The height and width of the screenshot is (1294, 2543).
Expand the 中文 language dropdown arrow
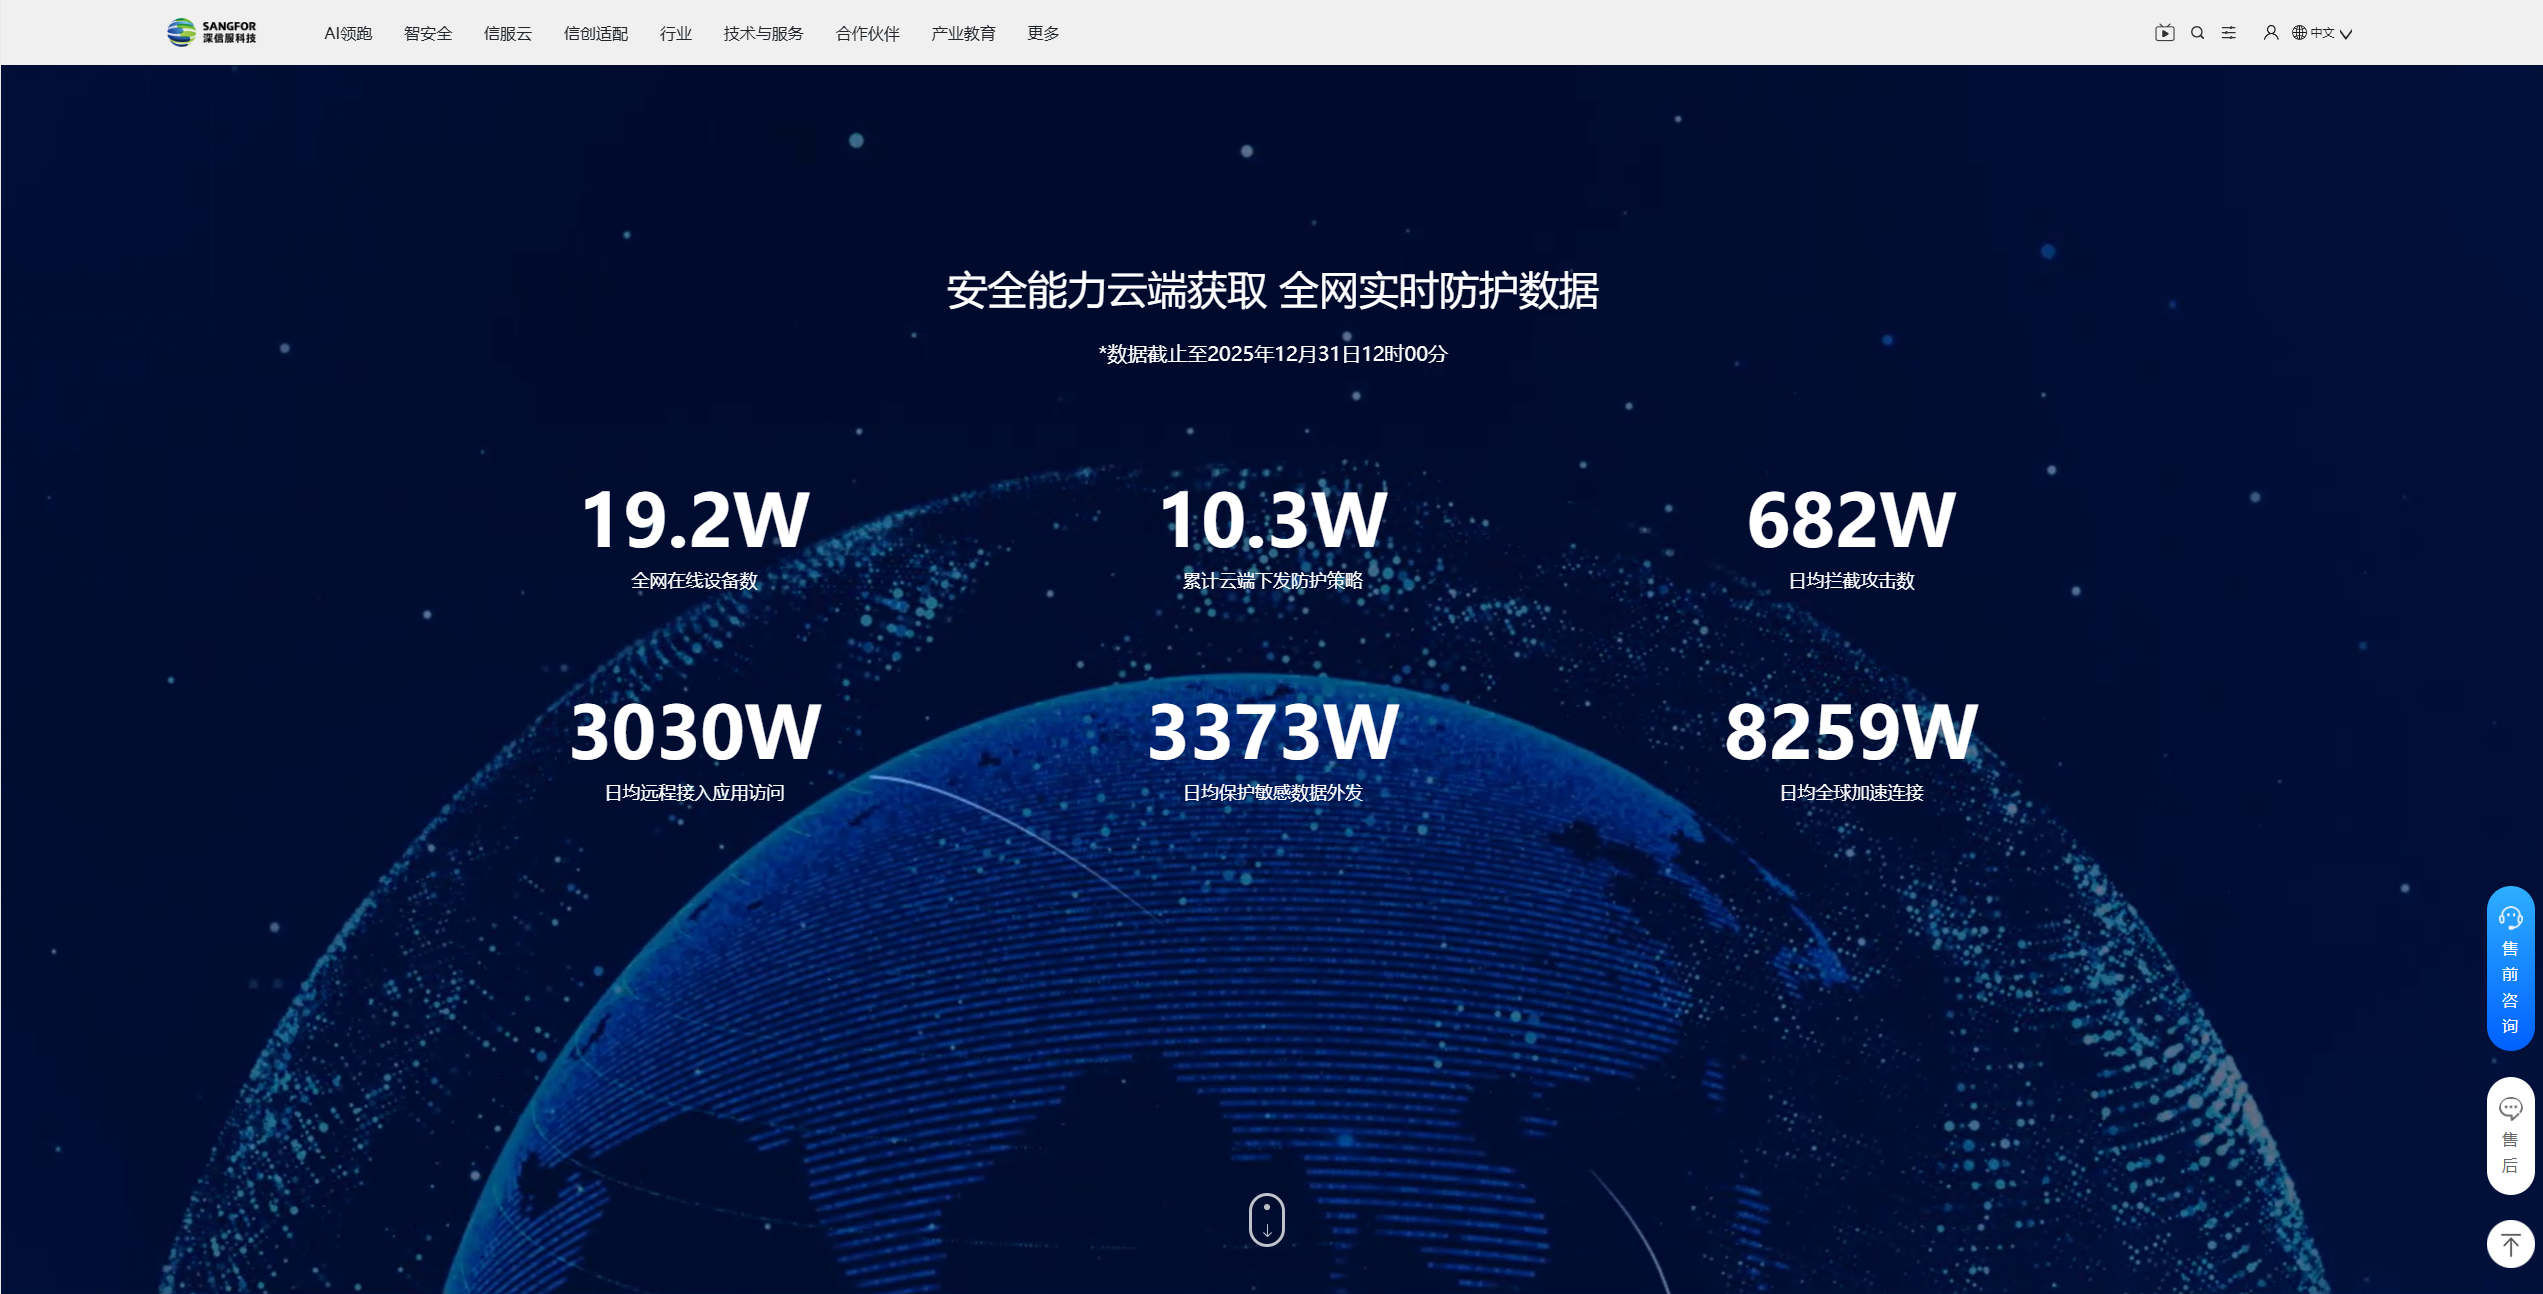tap(2346, 34)
